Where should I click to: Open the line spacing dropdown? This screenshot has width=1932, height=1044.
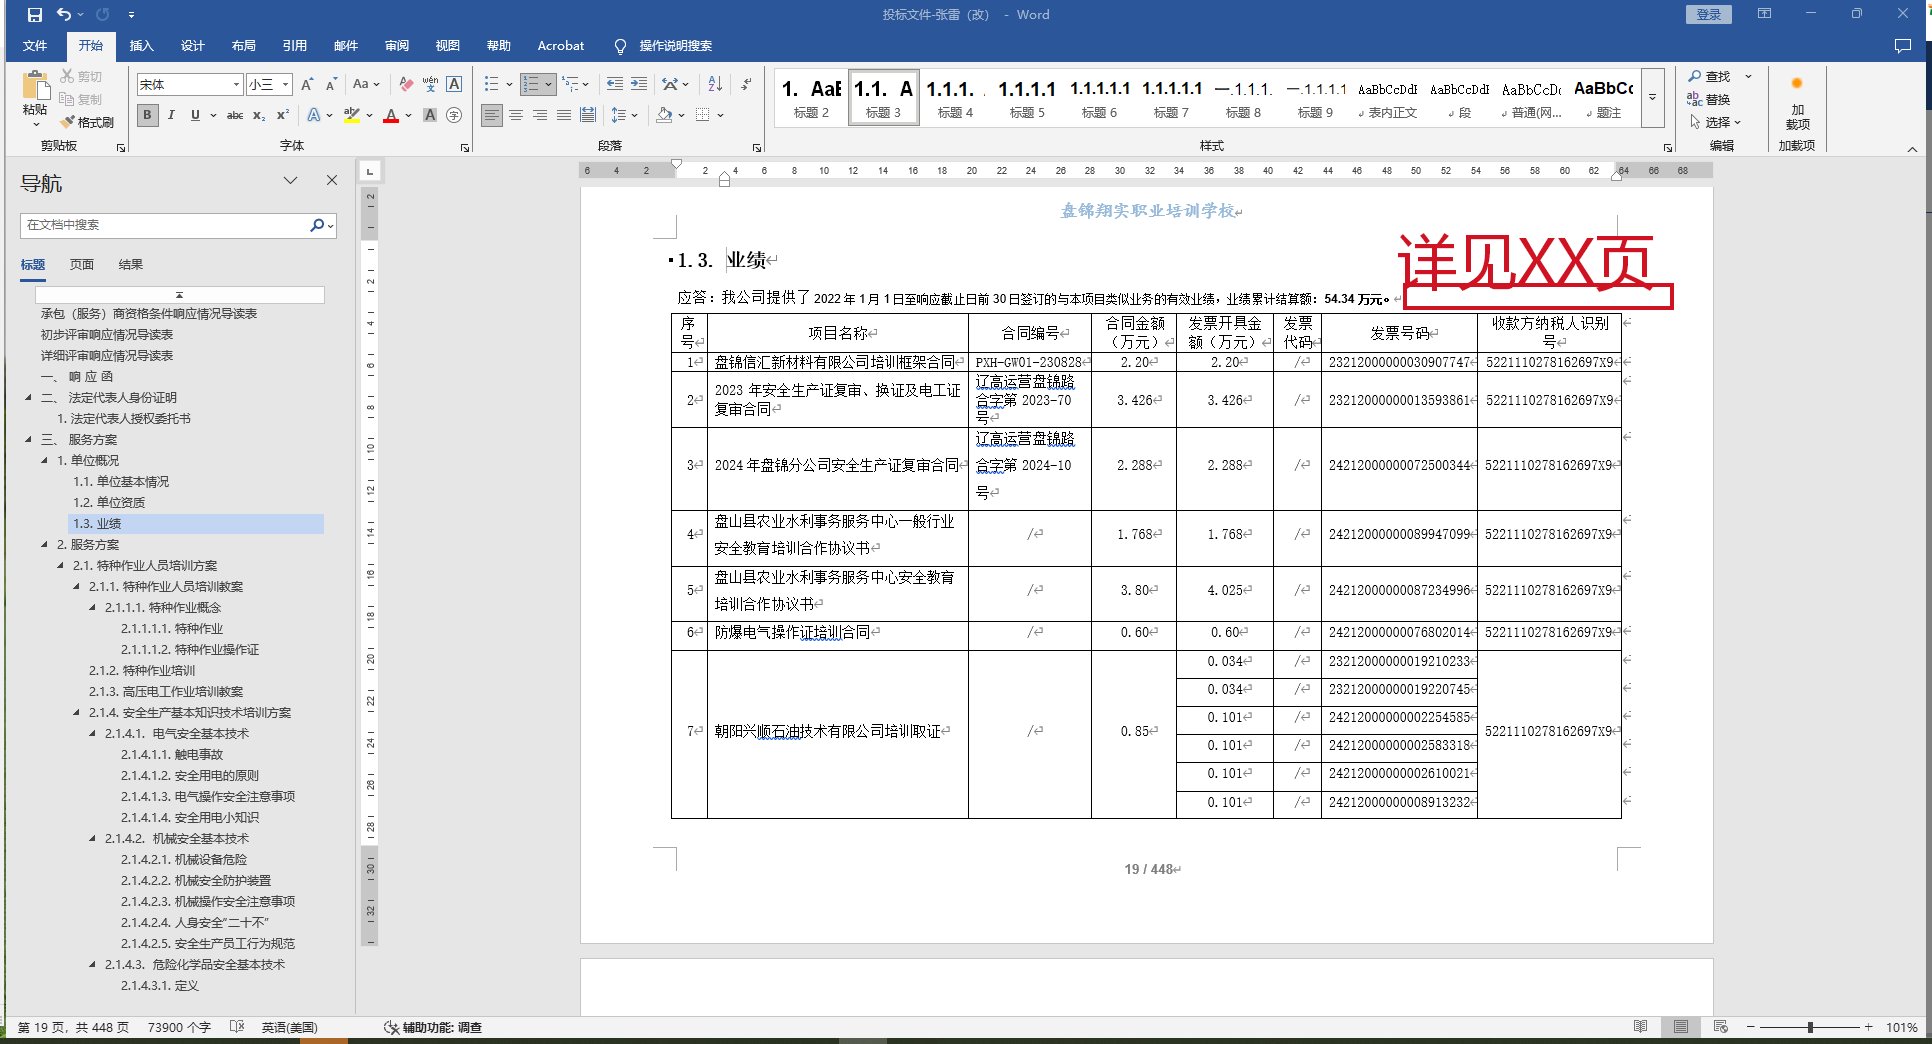(624, 115)
